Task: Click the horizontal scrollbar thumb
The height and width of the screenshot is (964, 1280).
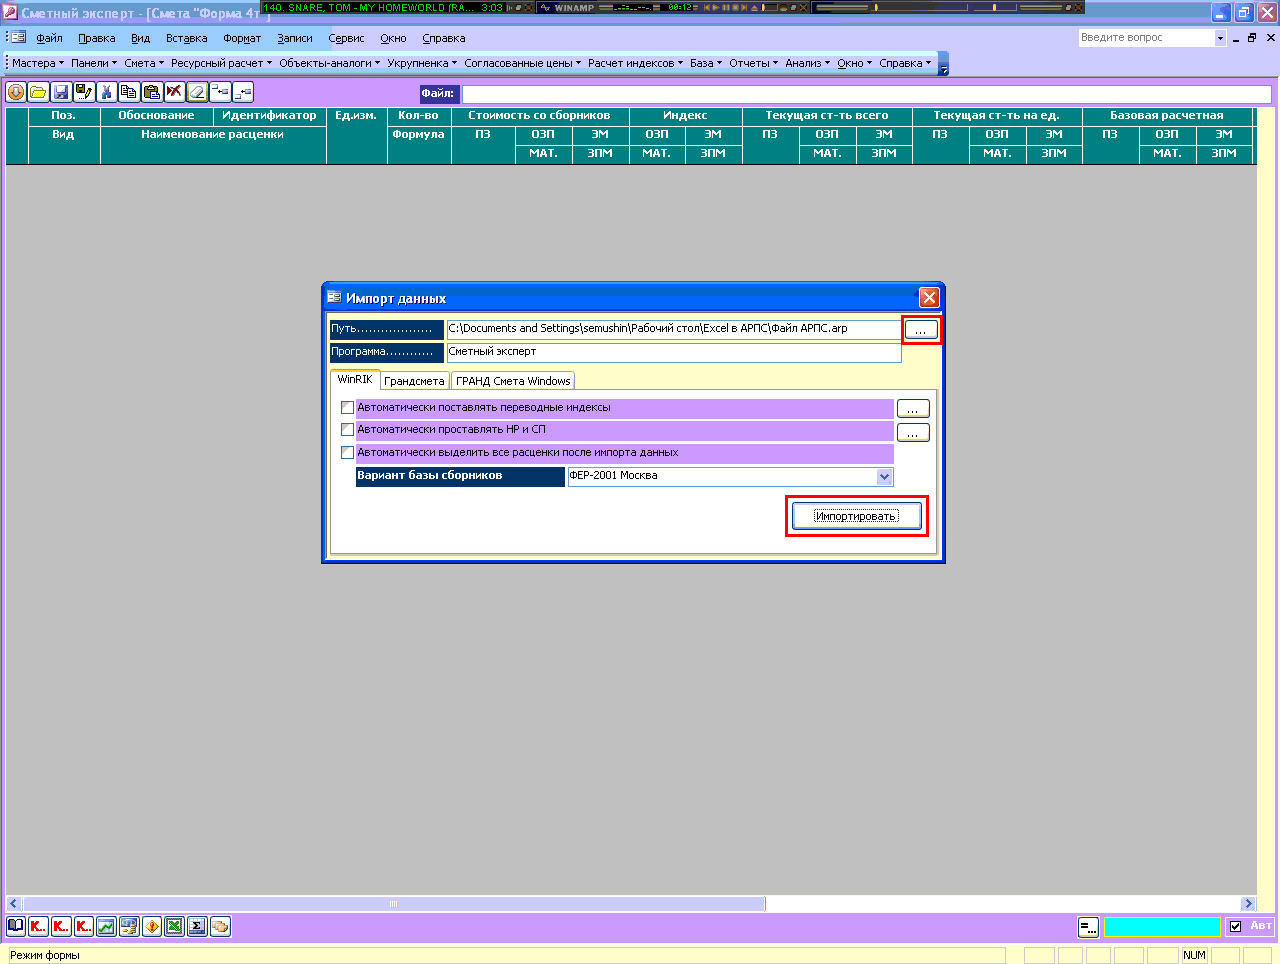Action: click(394, 904)
